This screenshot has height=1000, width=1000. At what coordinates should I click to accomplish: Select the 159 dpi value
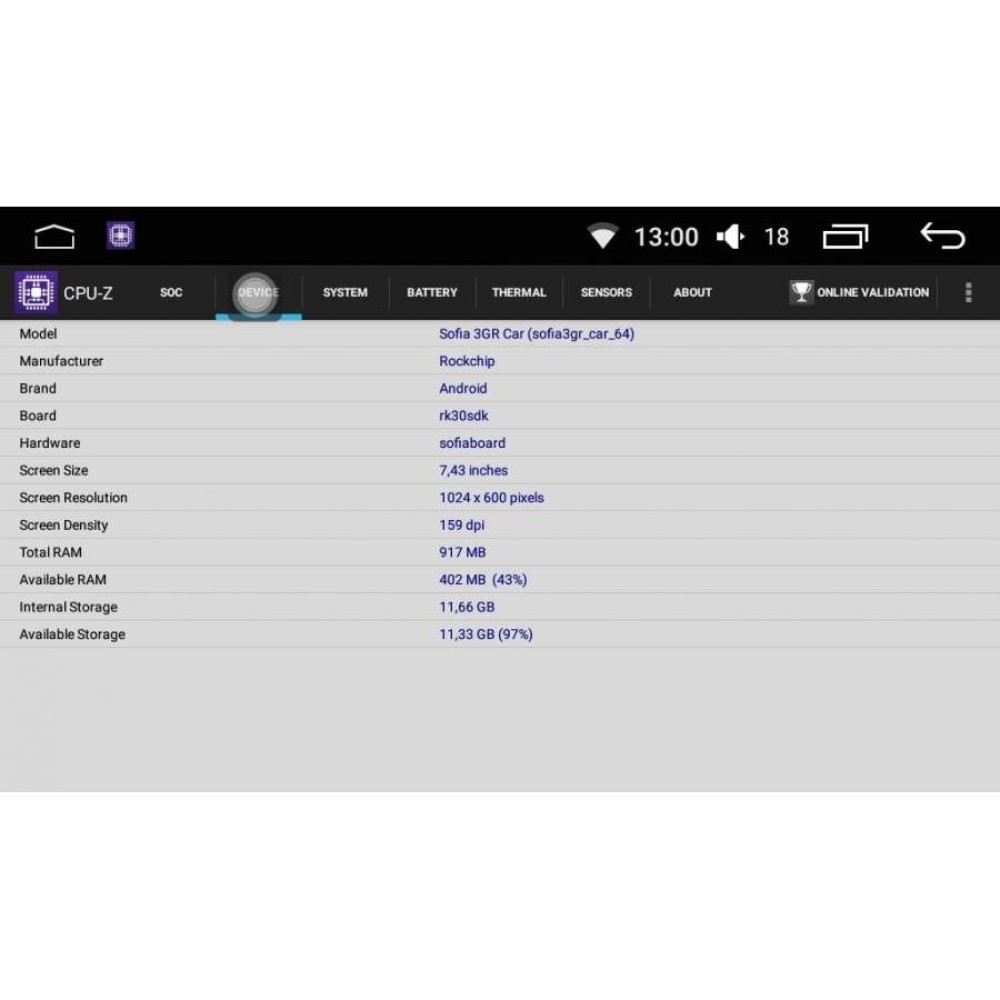pyautogui.click(x=462, y=525)
